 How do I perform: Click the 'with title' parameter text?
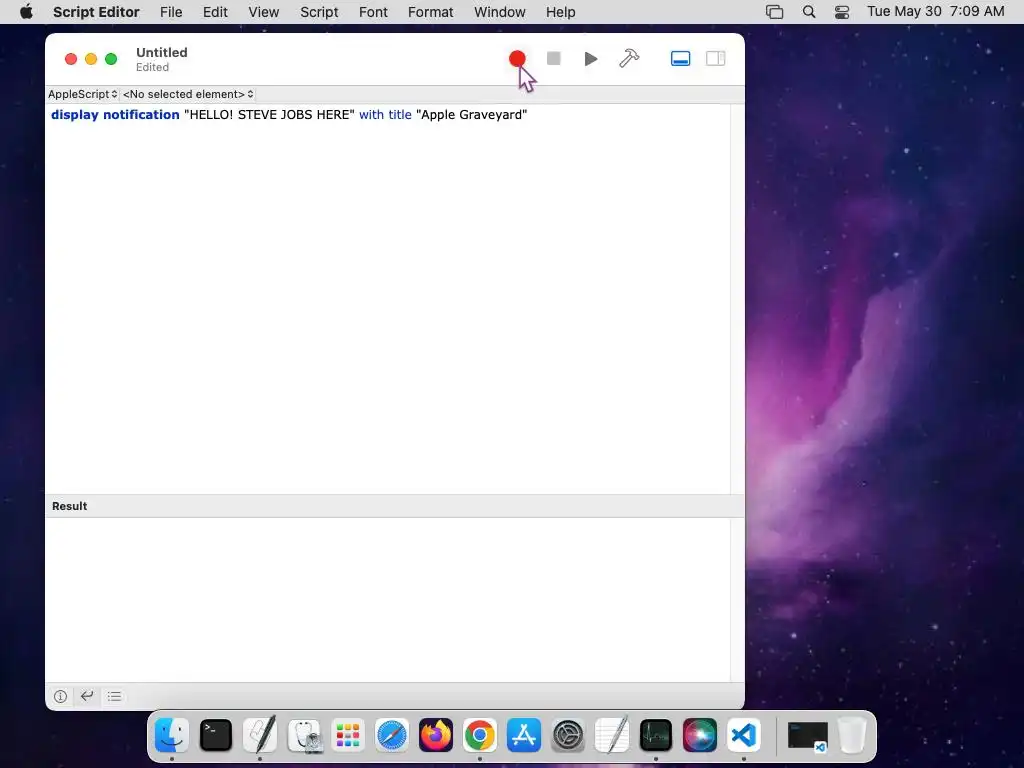pos(385,115)
